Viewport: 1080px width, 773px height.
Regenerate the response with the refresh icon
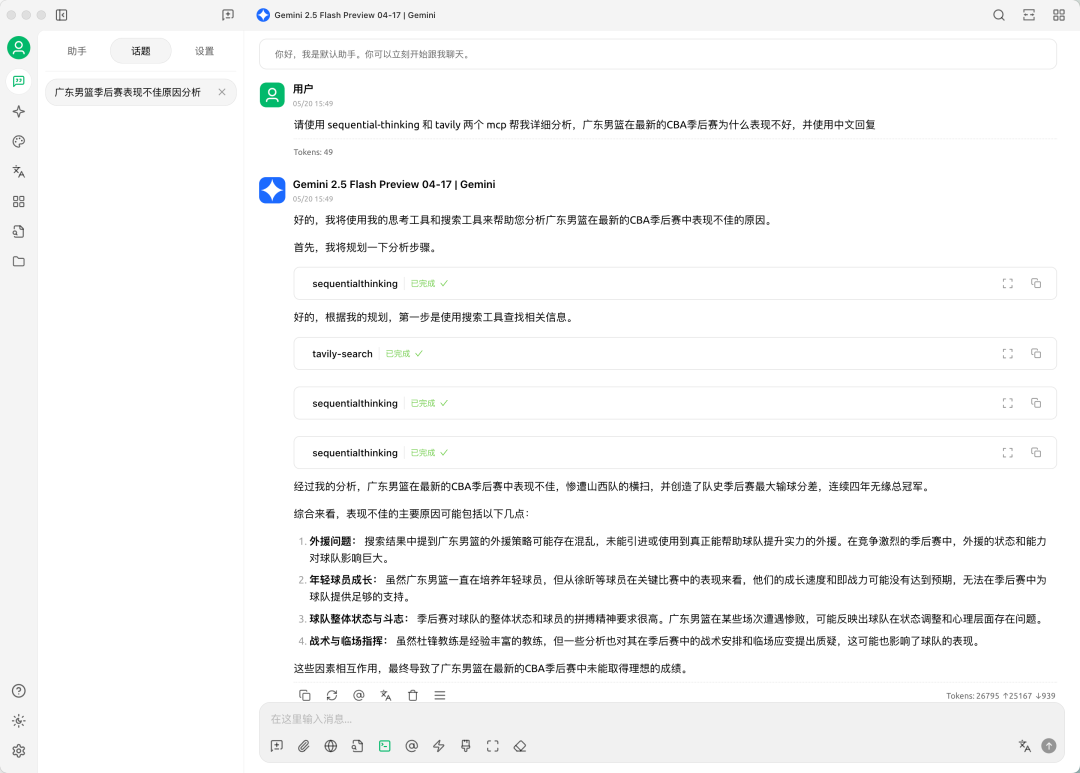pos(332,695)
